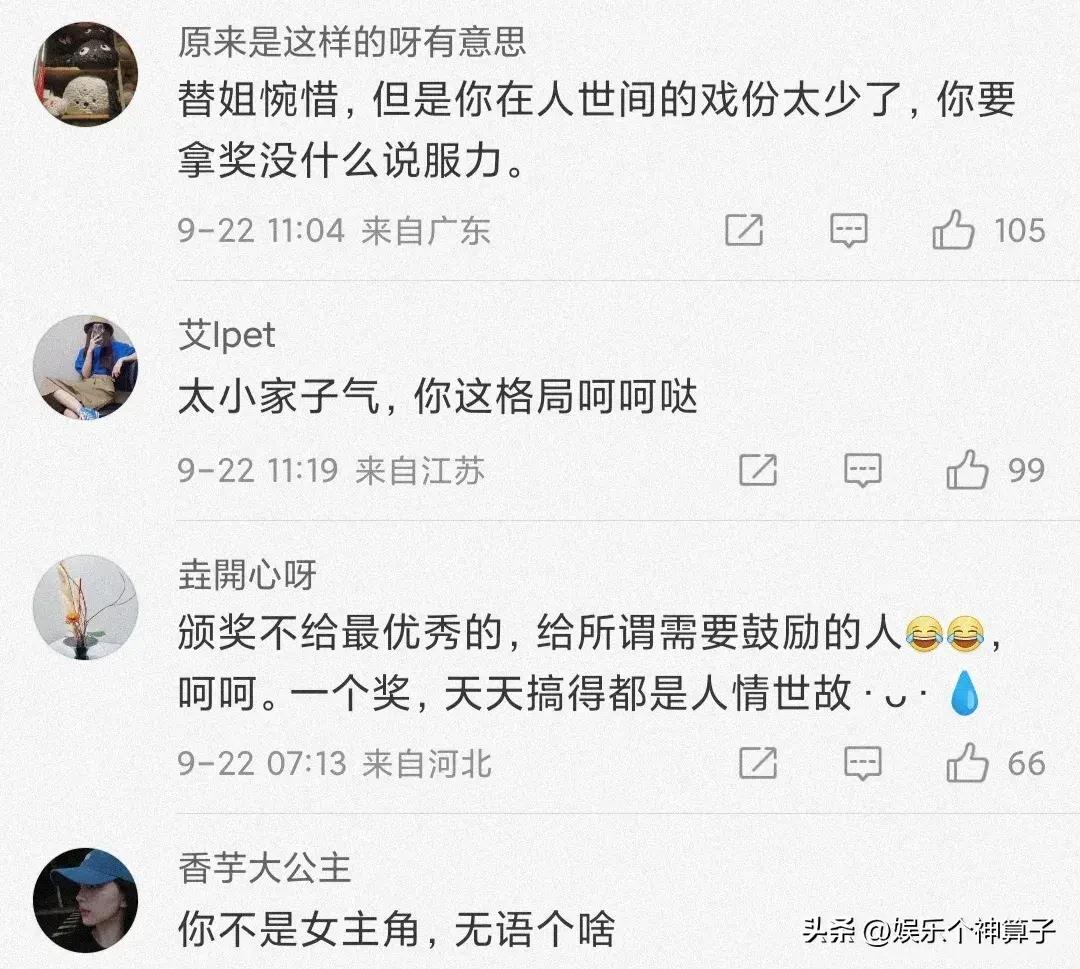1080x969 pixels.
Task: View the flower avatar of 垚開心呀
Action: (x=85, y=607)
